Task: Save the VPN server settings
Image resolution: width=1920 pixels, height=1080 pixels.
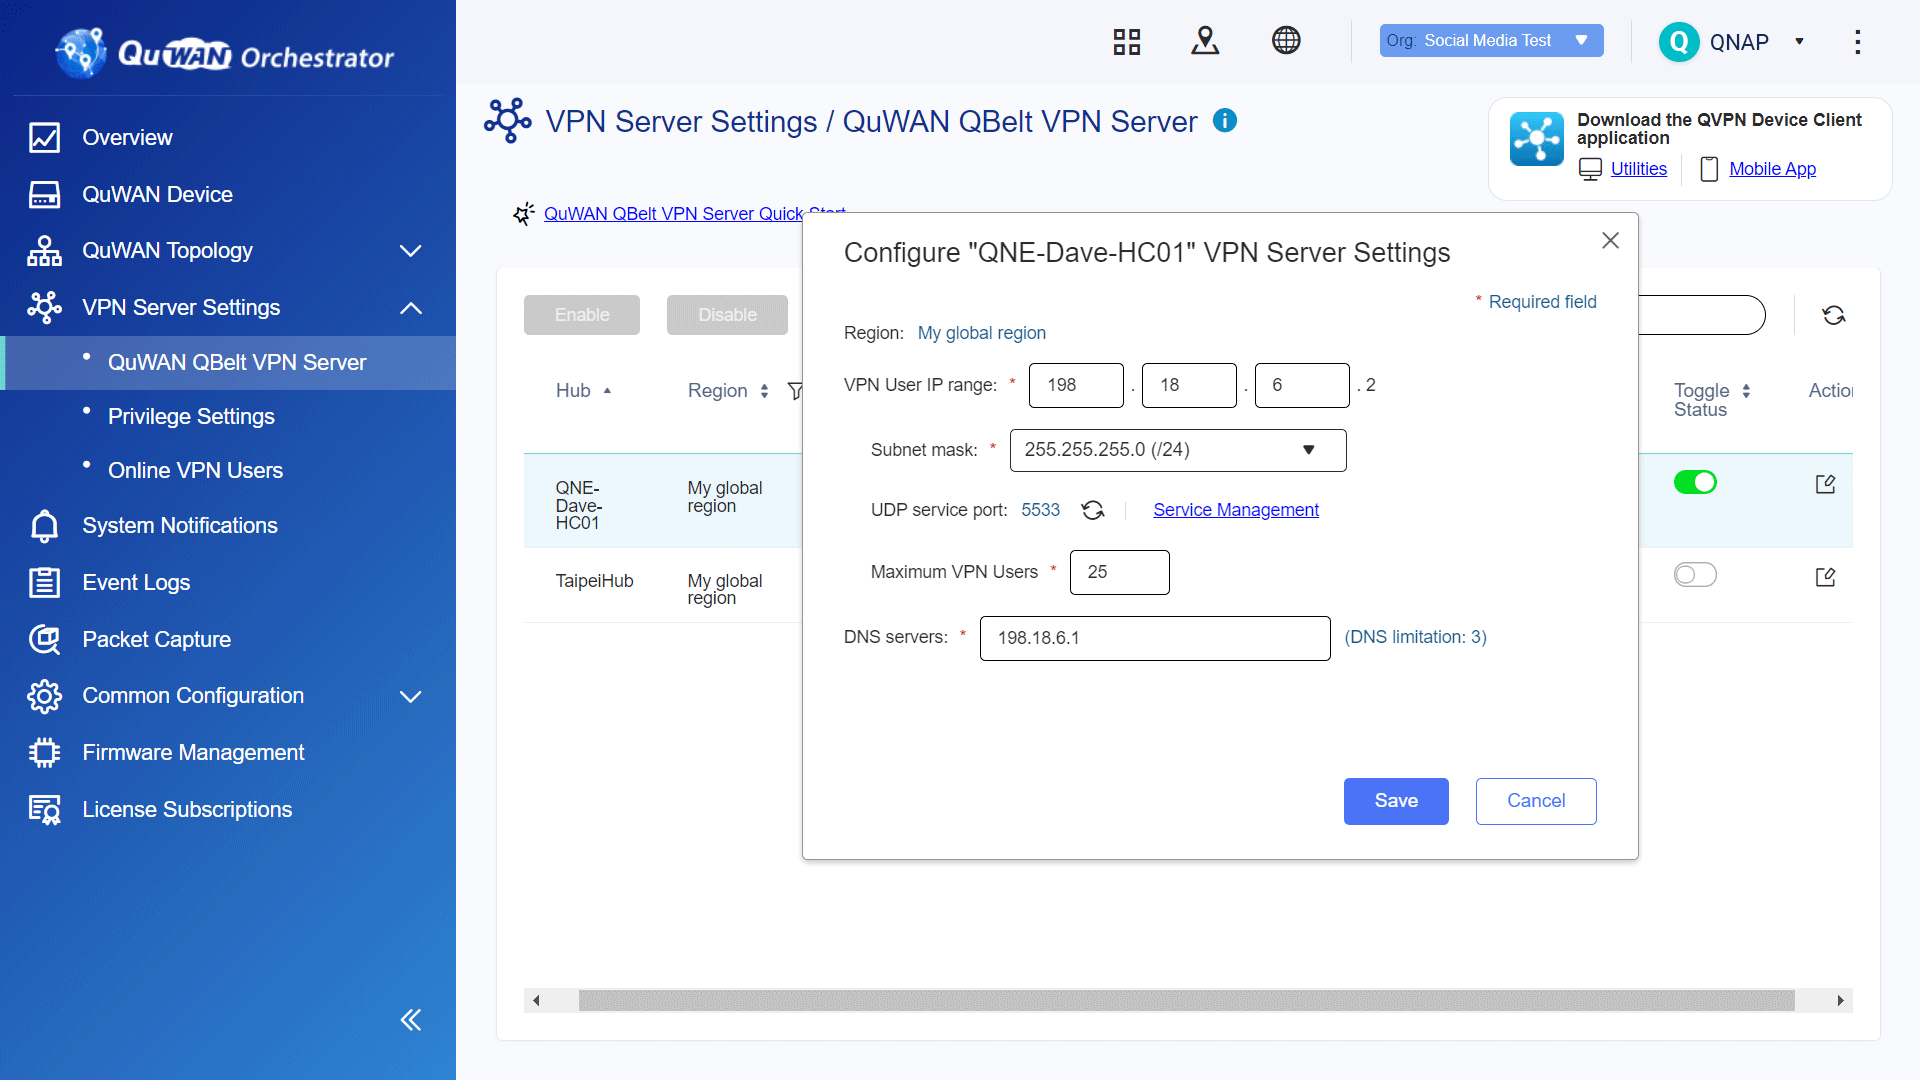Action: pyautogui.click(x=1396, y=801)
